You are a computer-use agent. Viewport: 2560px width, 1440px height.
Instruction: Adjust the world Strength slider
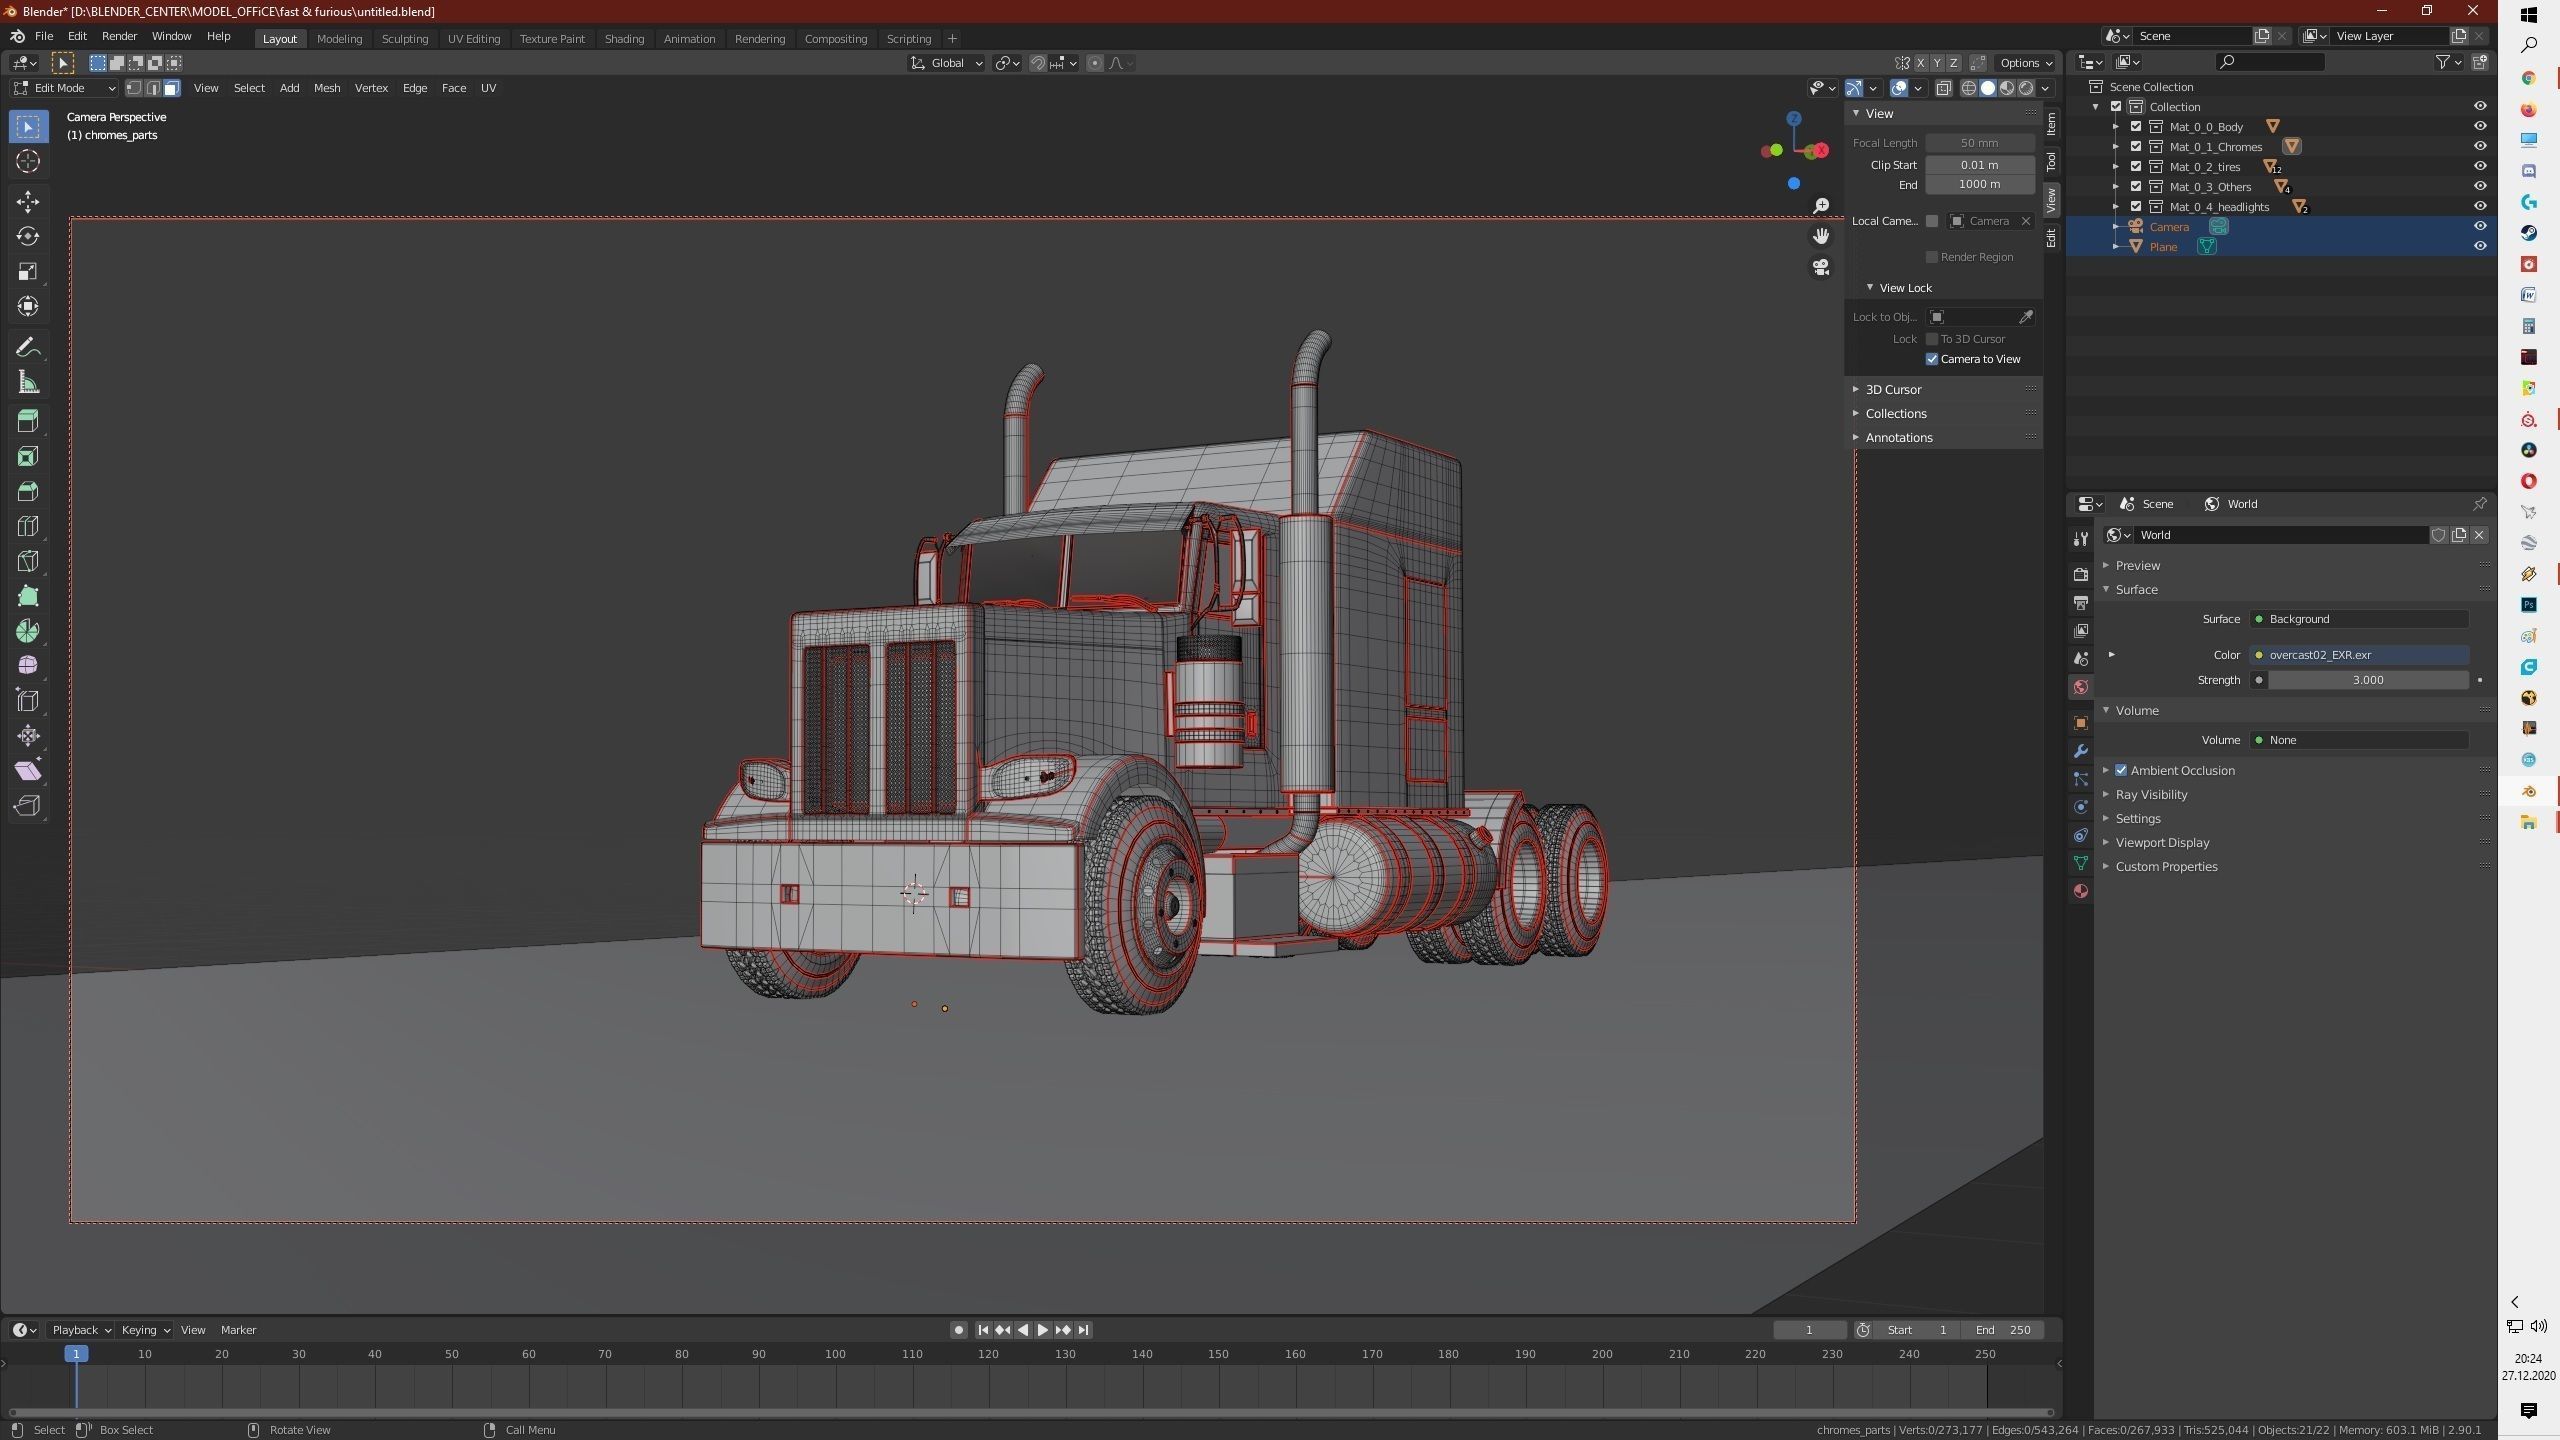click(2367, 680)
